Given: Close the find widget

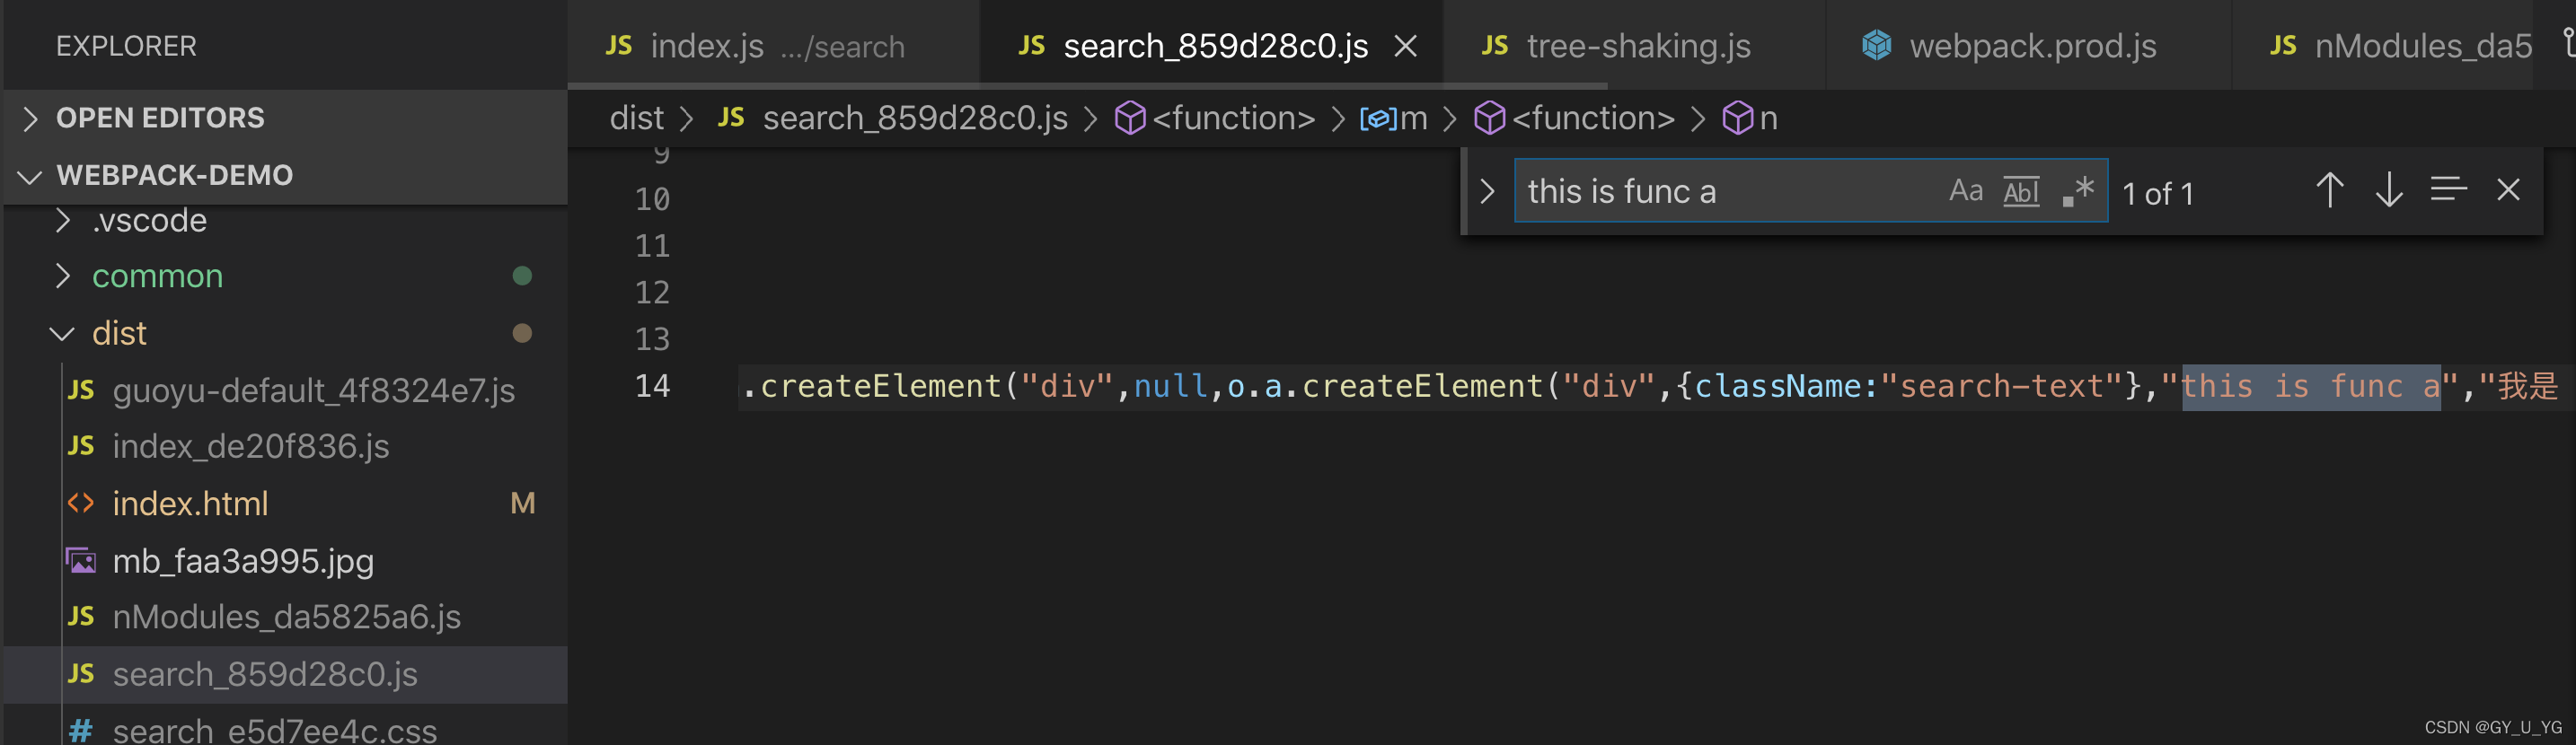Looking at the screenshot, I should 2508,190.
